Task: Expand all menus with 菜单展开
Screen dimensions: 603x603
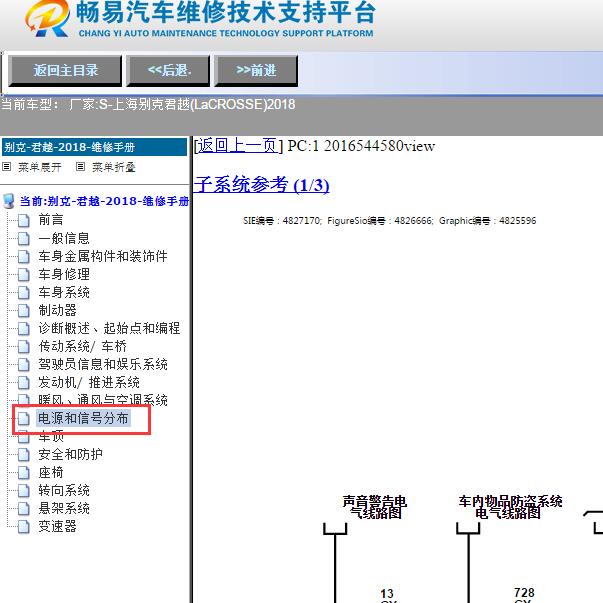Action: [x=40, y=167]
